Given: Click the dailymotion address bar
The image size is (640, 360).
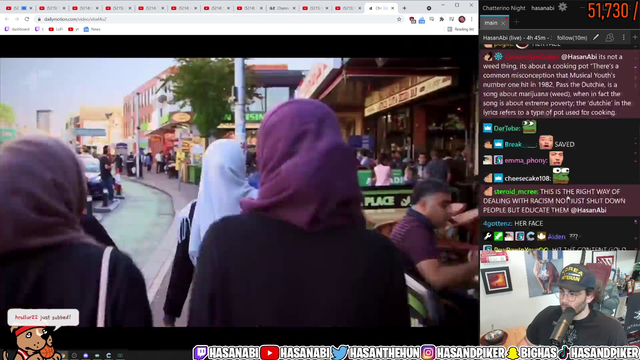Looking at the screenshot, I should click(x=216, y=19).
